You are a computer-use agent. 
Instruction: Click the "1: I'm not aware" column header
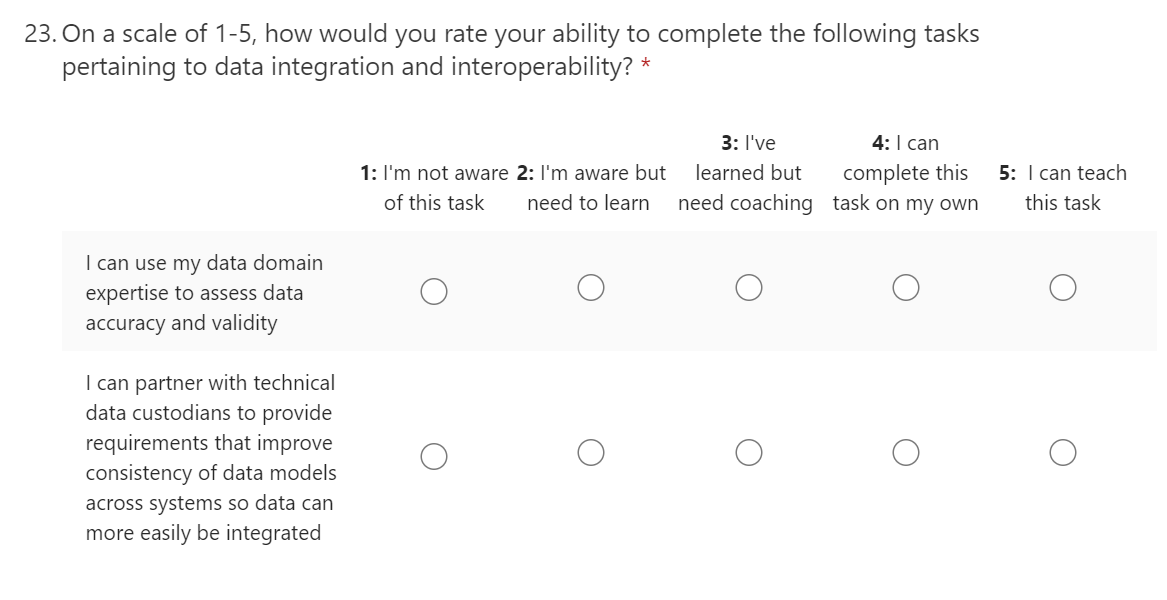coord(434,188)
